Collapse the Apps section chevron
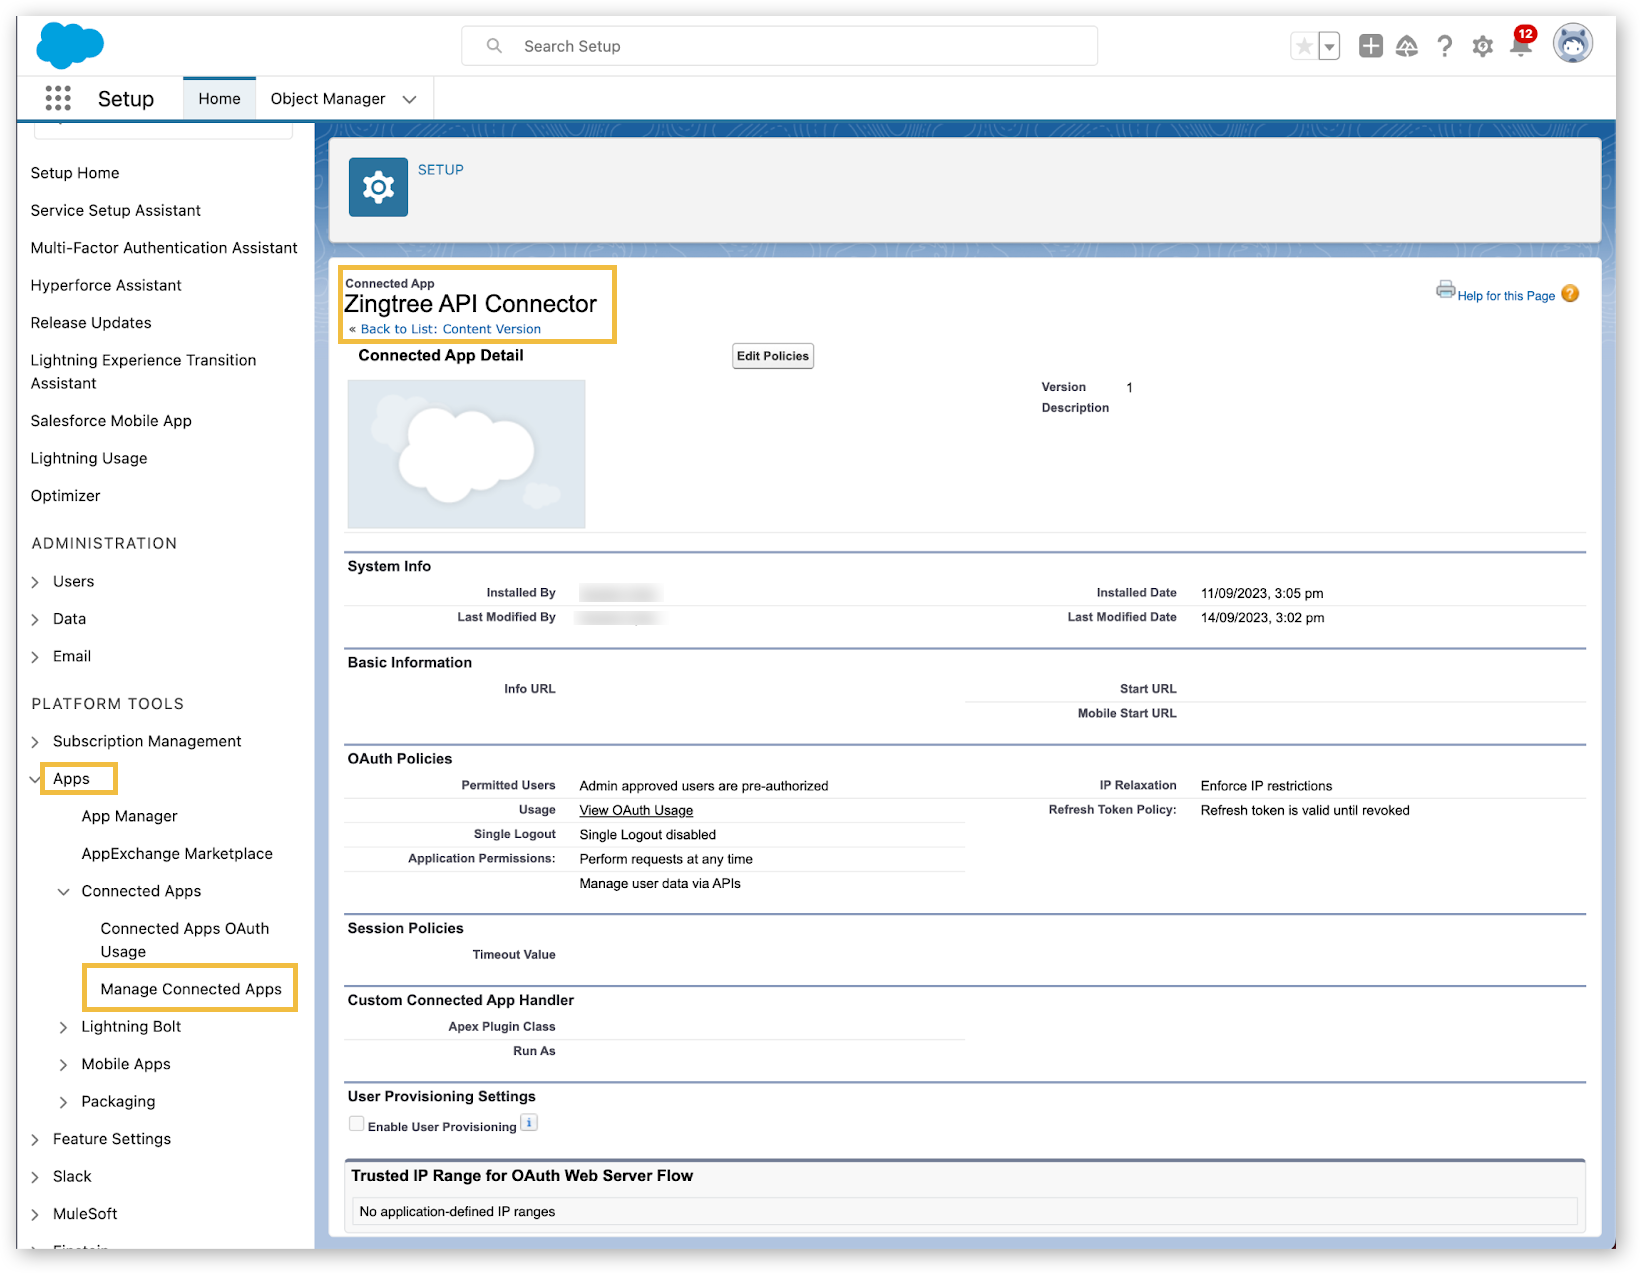Image resolution: width=1640 pixels, height=1273 pixels. (35, 779)
